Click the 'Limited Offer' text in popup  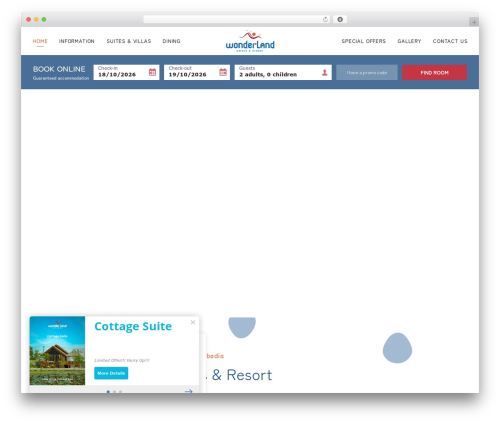(x=122, y=360)
